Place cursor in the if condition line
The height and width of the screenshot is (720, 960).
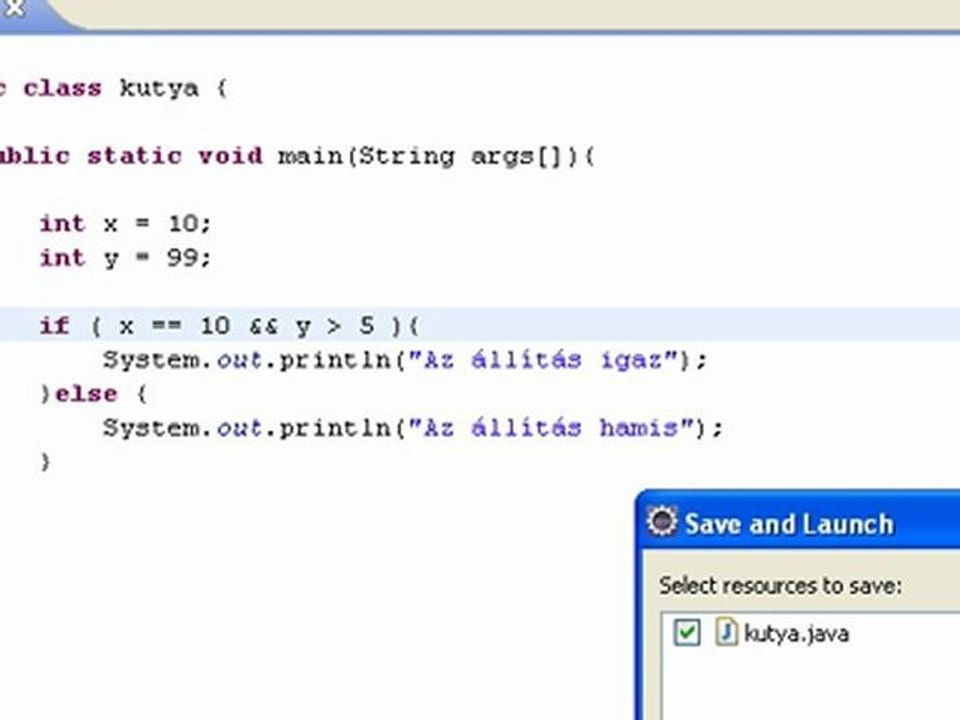(480, 325)
